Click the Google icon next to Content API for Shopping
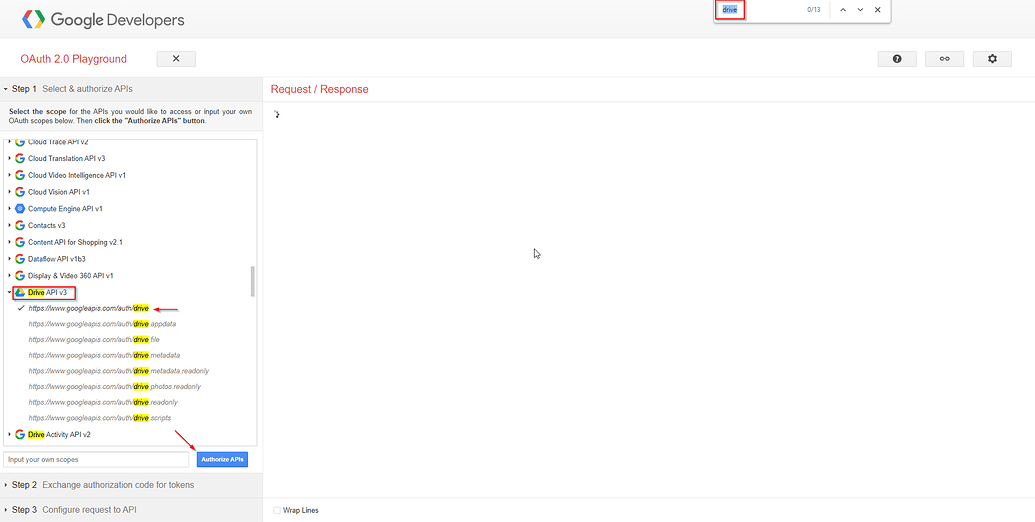The width and height of the screenshot is (1035, 522). coord(20,242)
